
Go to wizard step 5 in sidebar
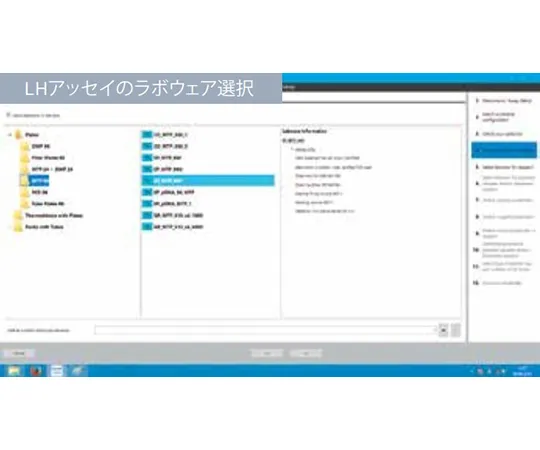coord(504,167)
